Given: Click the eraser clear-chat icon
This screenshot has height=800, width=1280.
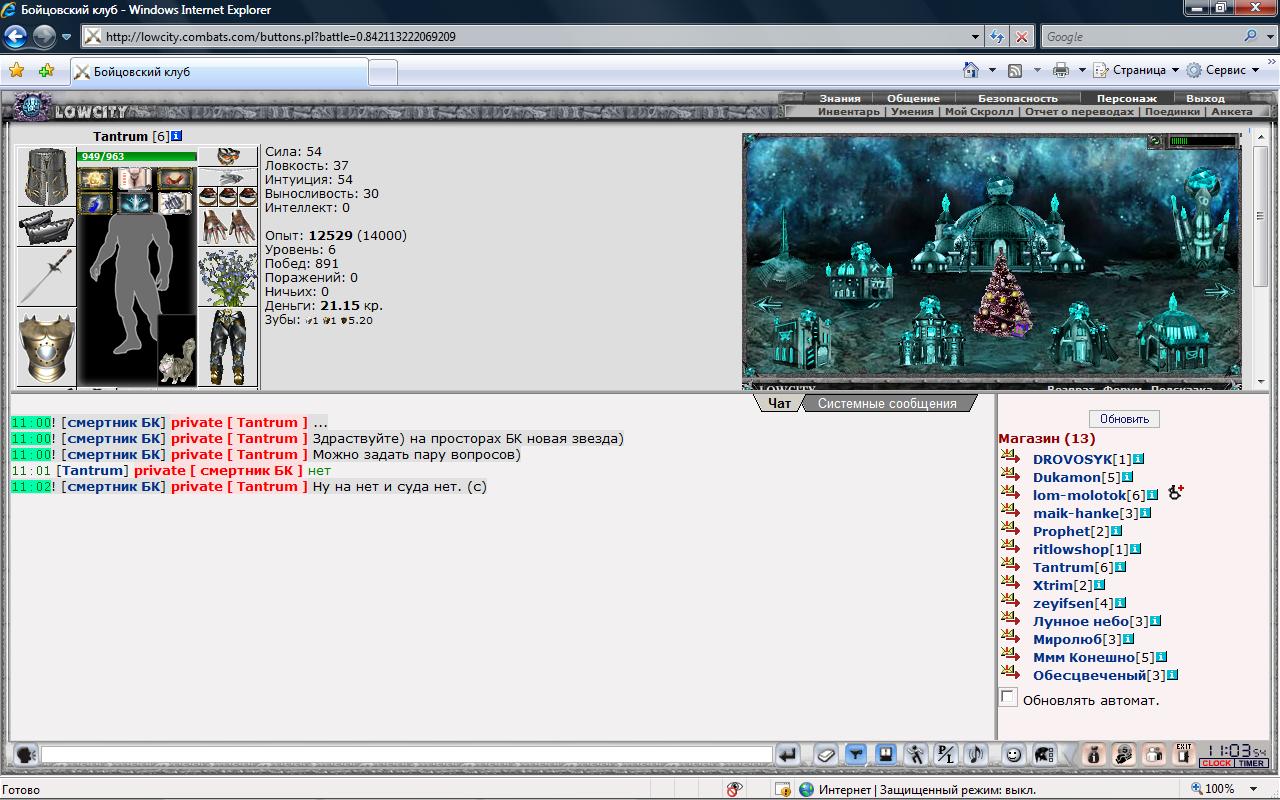Looking at the screenshot, I should point(825,755).
